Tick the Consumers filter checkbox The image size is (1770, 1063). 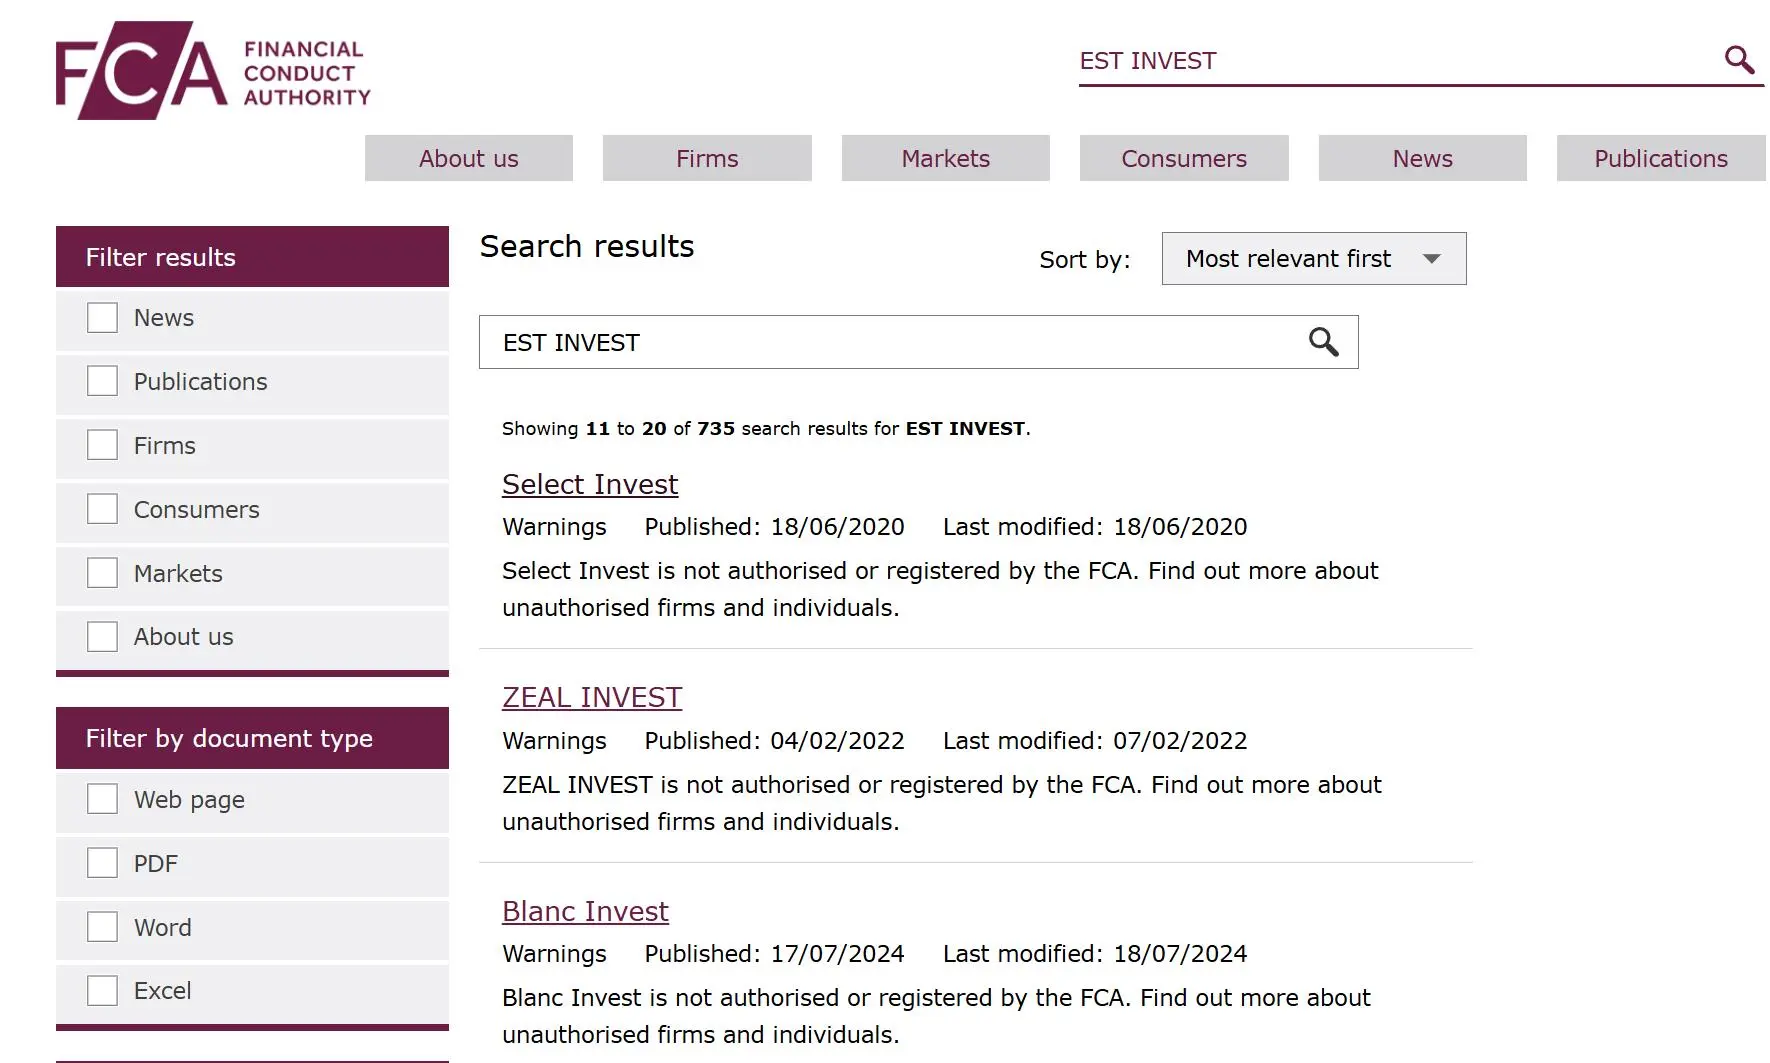click(x=102, y=509)
